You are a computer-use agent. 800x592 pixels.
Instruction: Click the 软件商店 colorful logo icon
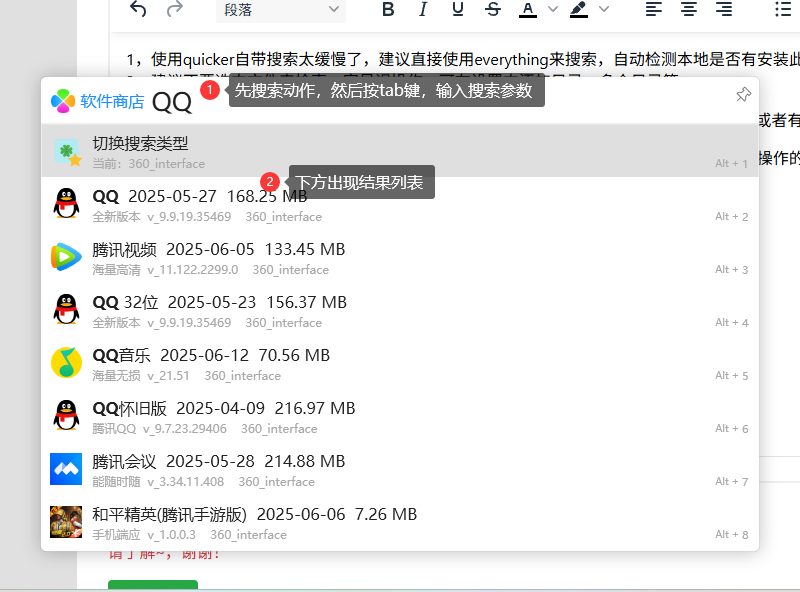tap(63, 101)
